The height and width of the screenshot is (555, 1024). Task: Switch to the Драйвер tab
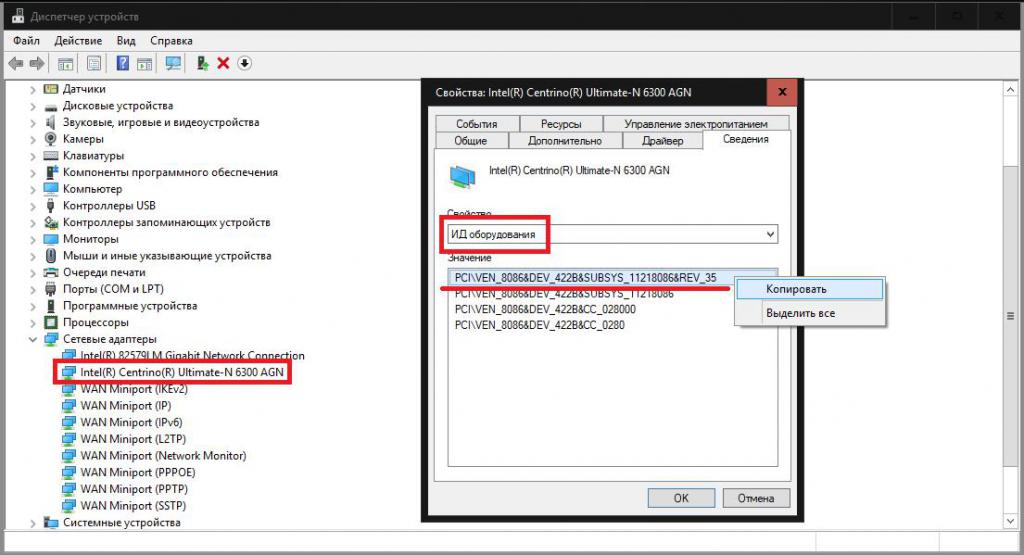(662, 140)
